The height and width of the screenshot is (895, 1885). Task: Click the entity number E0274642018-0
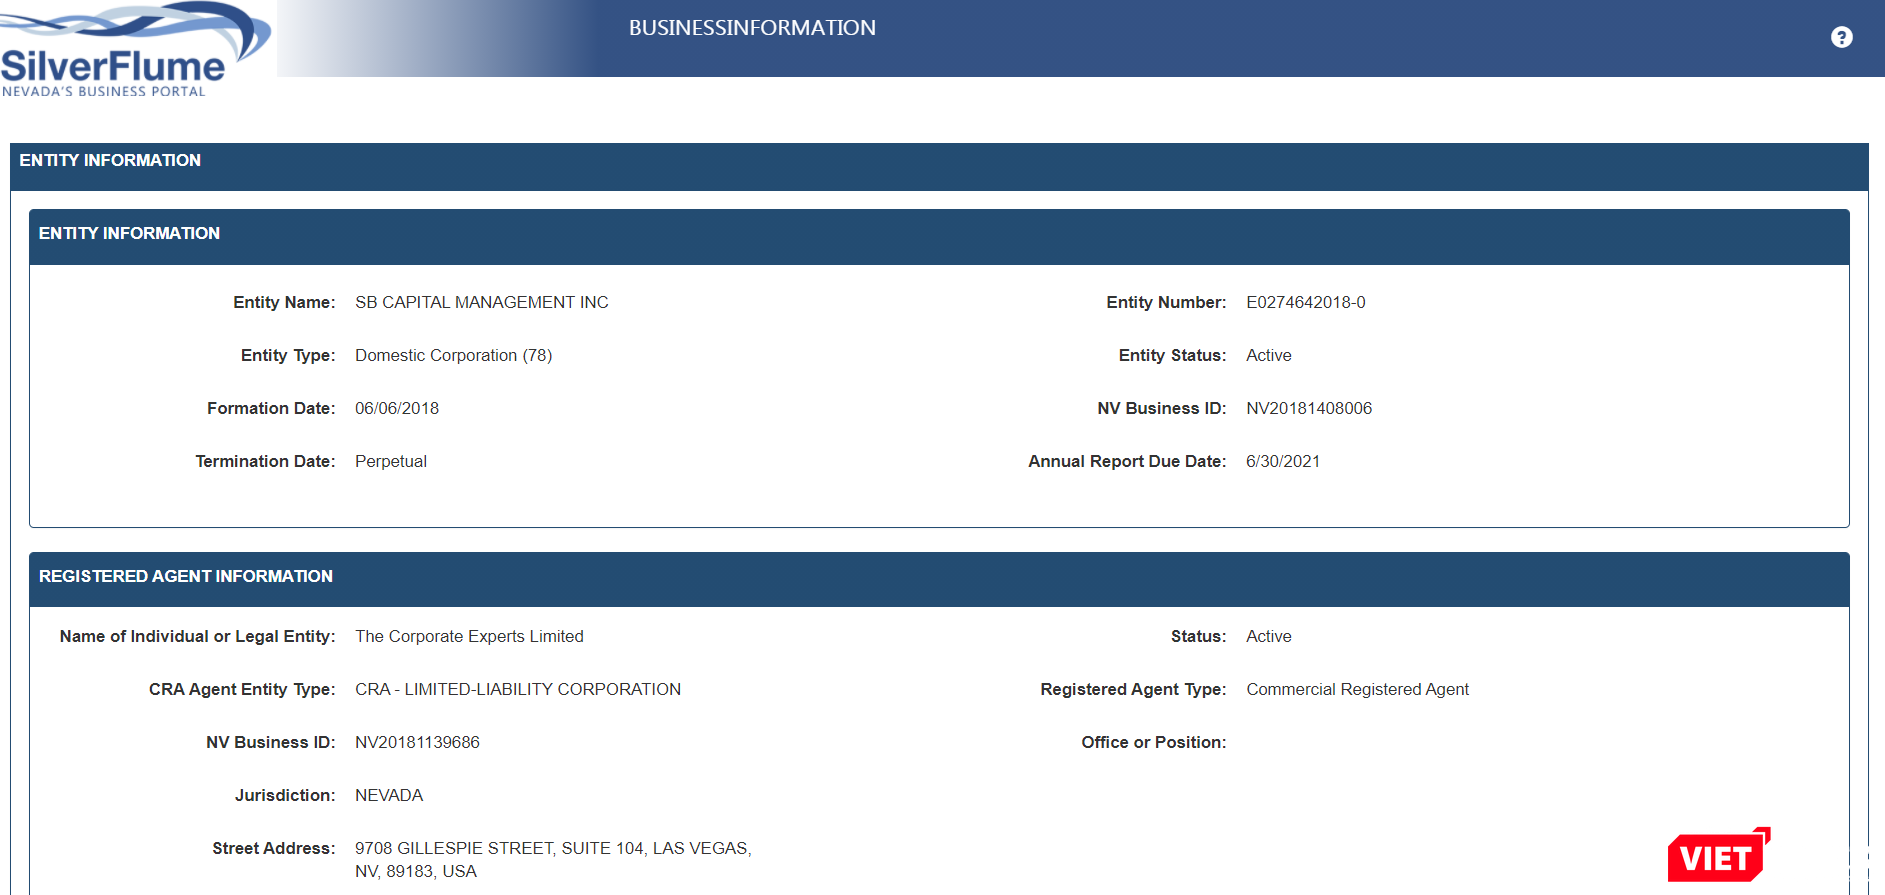point(1305,302)
